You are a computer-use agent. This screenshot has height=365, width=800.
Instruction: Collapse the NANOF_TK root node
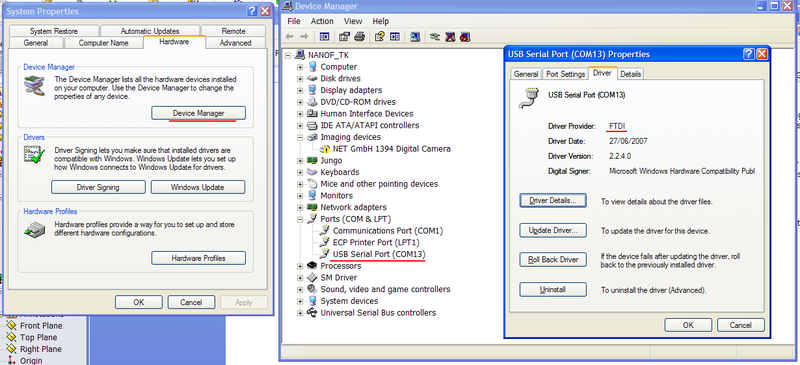point(288,55)
